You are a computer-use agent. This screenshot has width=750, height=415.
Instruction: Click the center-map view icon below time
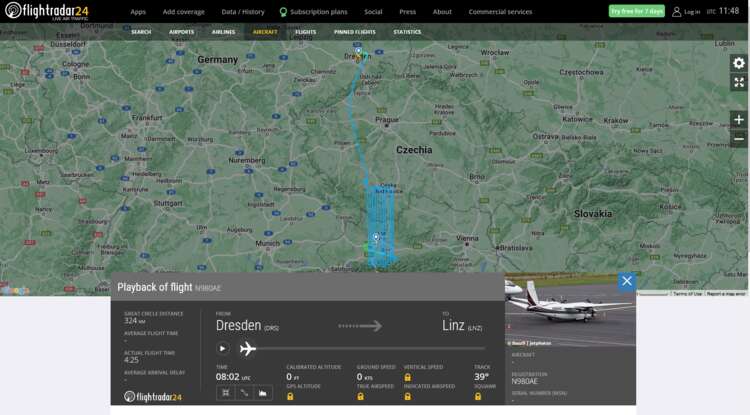[225, 393]
